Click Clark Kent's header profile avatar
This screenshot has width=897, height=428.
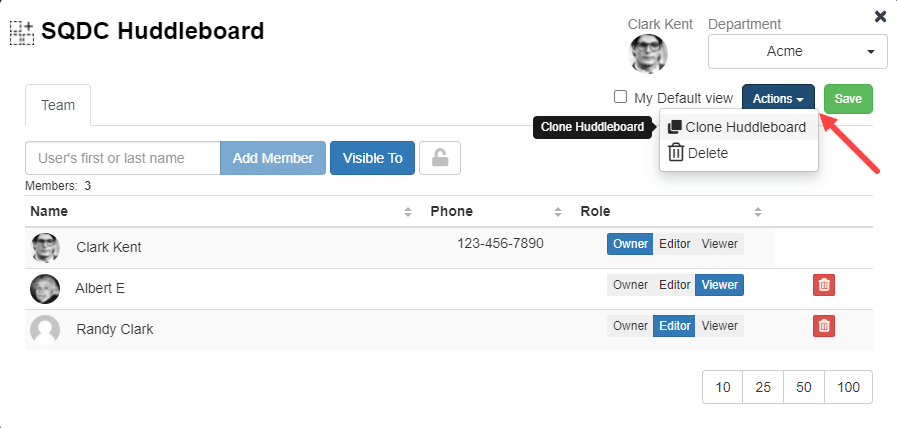click(x=648, y=54)
